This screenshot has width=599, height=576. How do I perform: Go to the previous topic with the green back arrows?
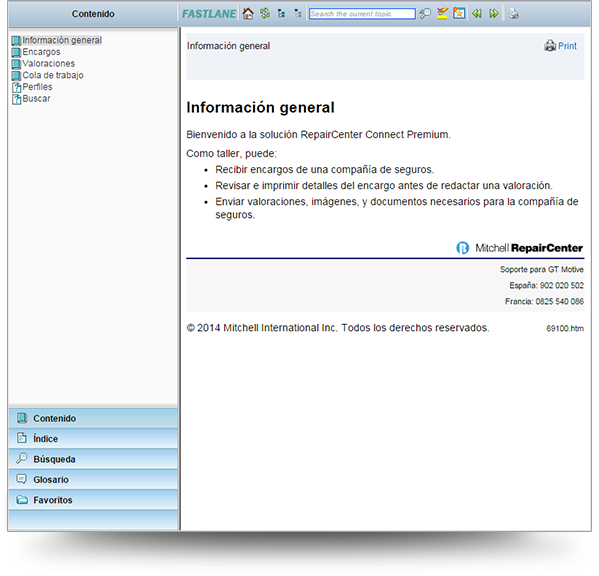point(476,14)
